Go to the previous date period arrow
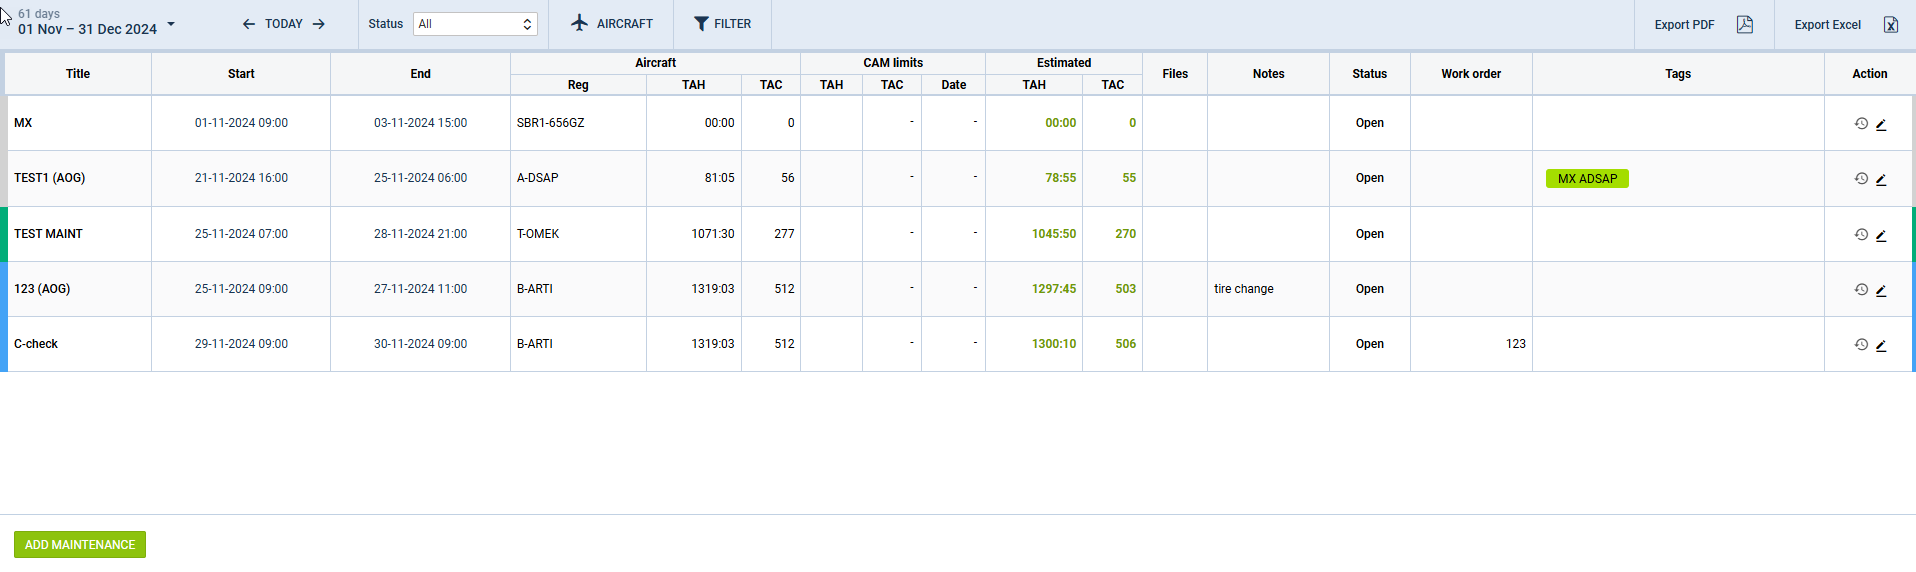Viewport: 1916px width, 572px height. point(249,24)
